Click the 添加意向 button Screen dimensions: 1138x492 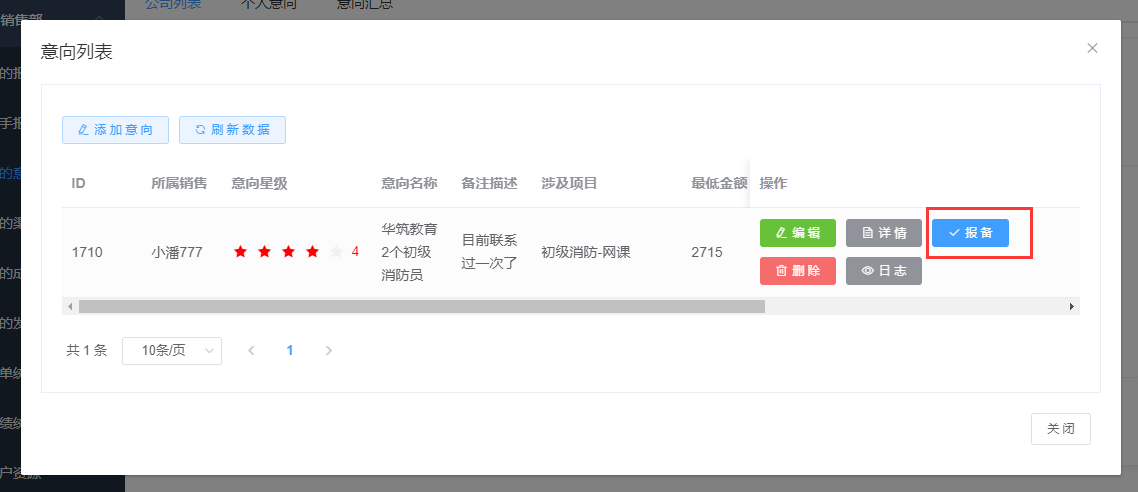(x=115, y=130)
